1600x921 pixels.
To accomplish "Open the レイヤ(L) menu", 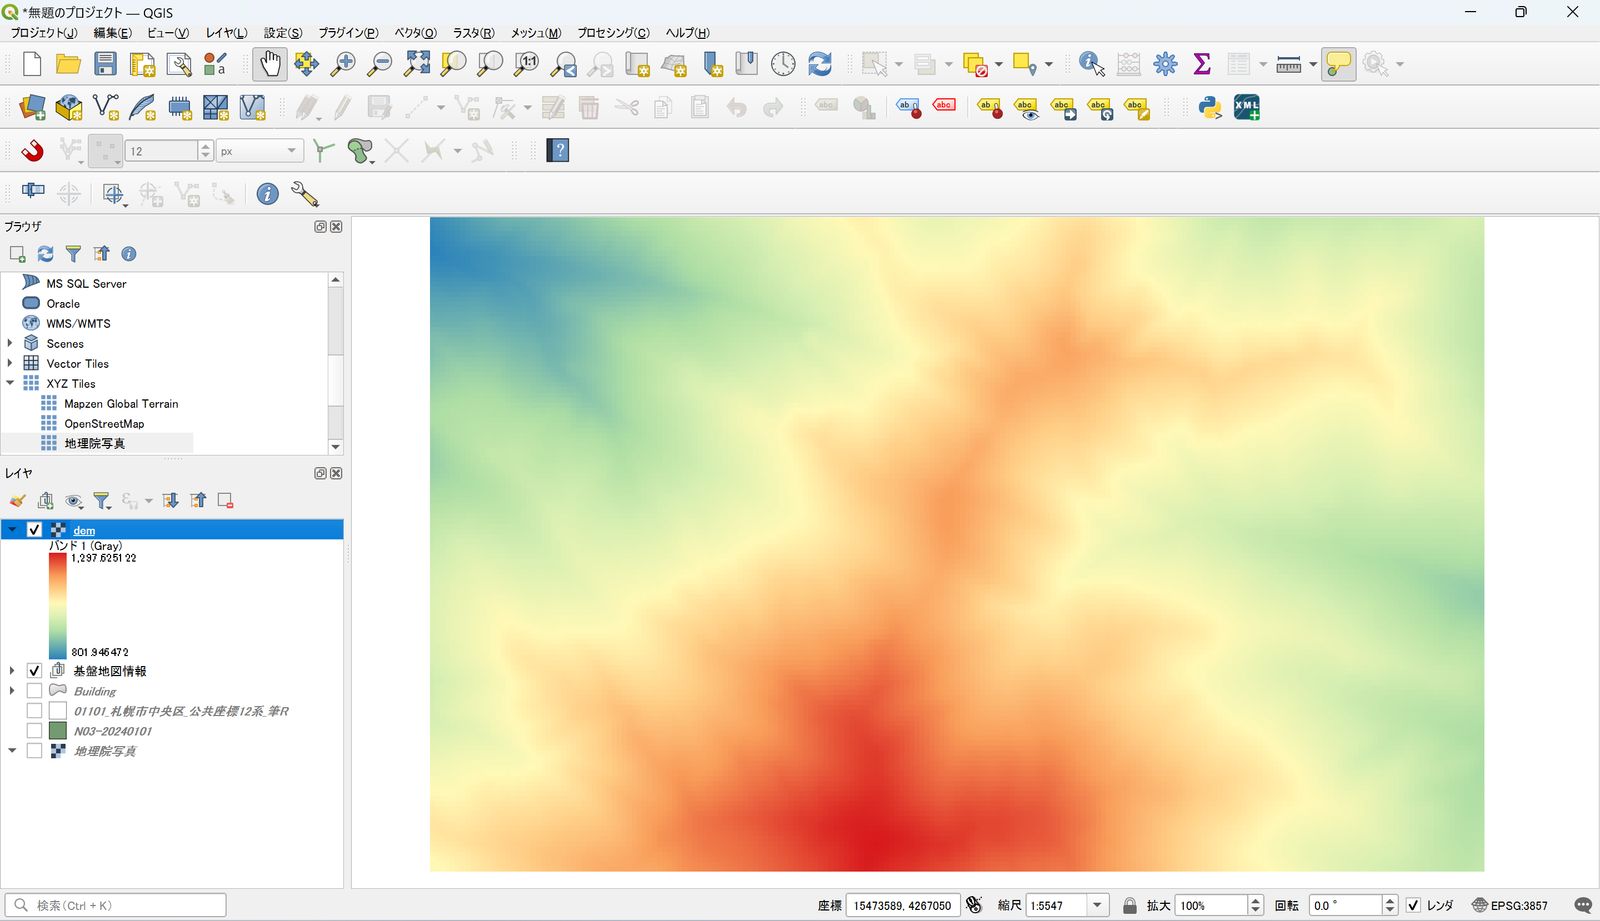I will pyautogui.click(x=226, y=33).
